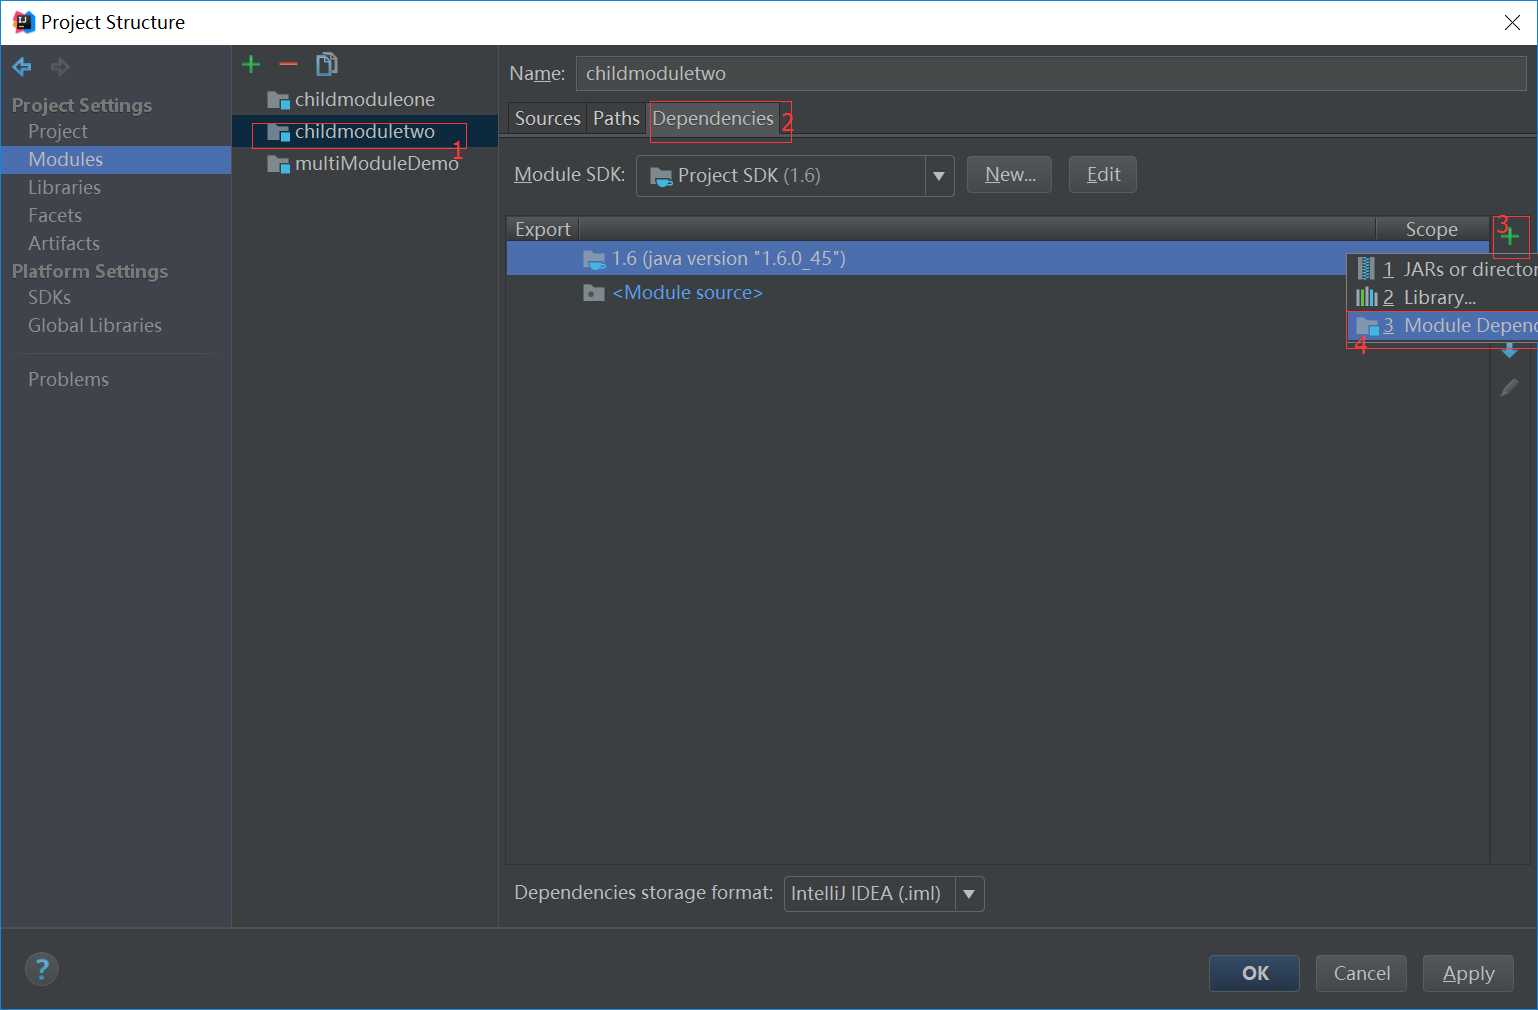Open the help question mark icon
The width and height of the screenshot is (1538, 1010).
click(41, 969)
